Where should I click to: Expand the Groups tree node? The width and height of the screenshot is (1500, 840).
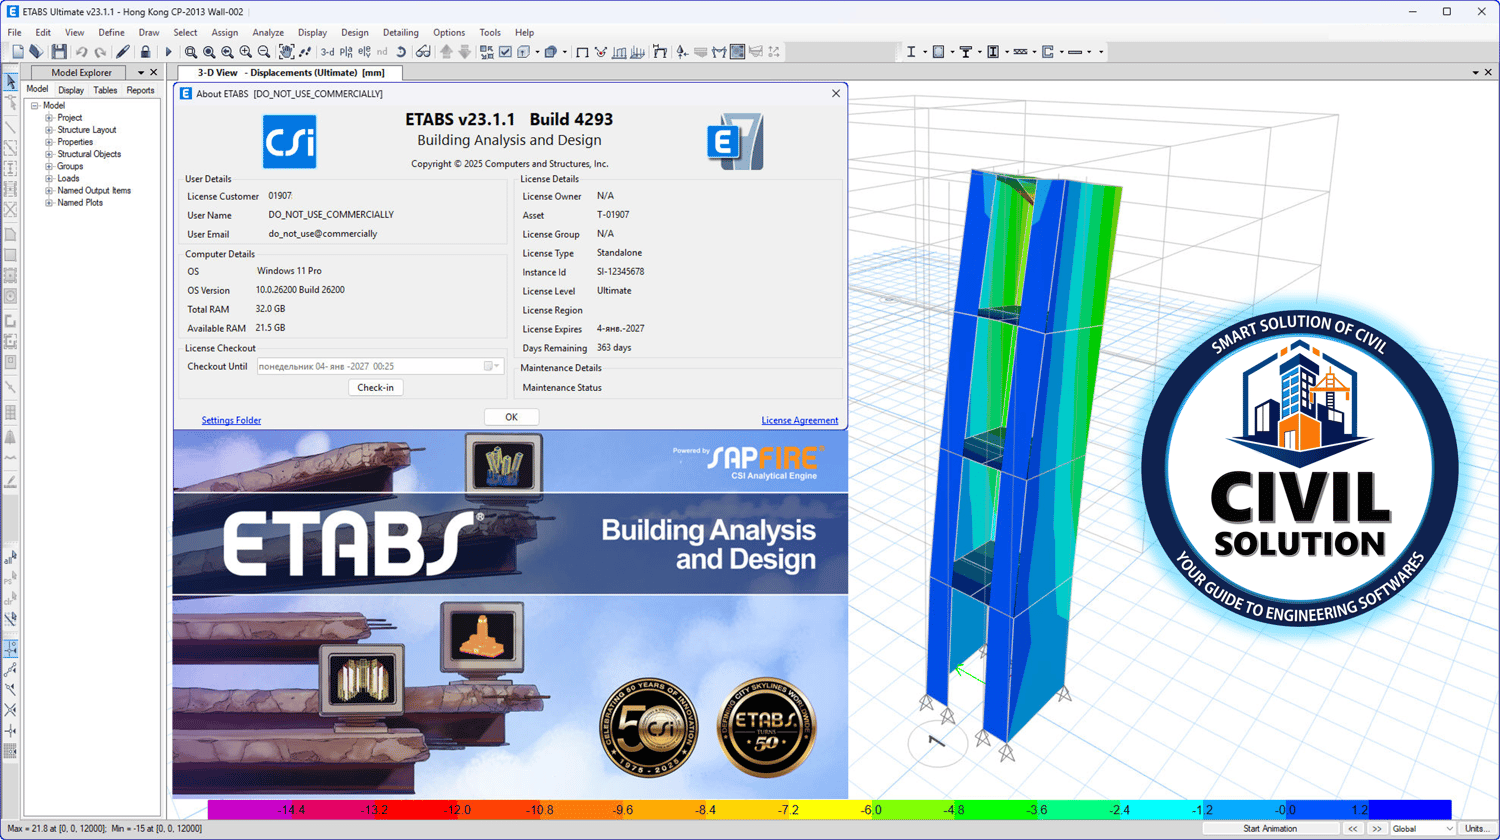(49, 166)
